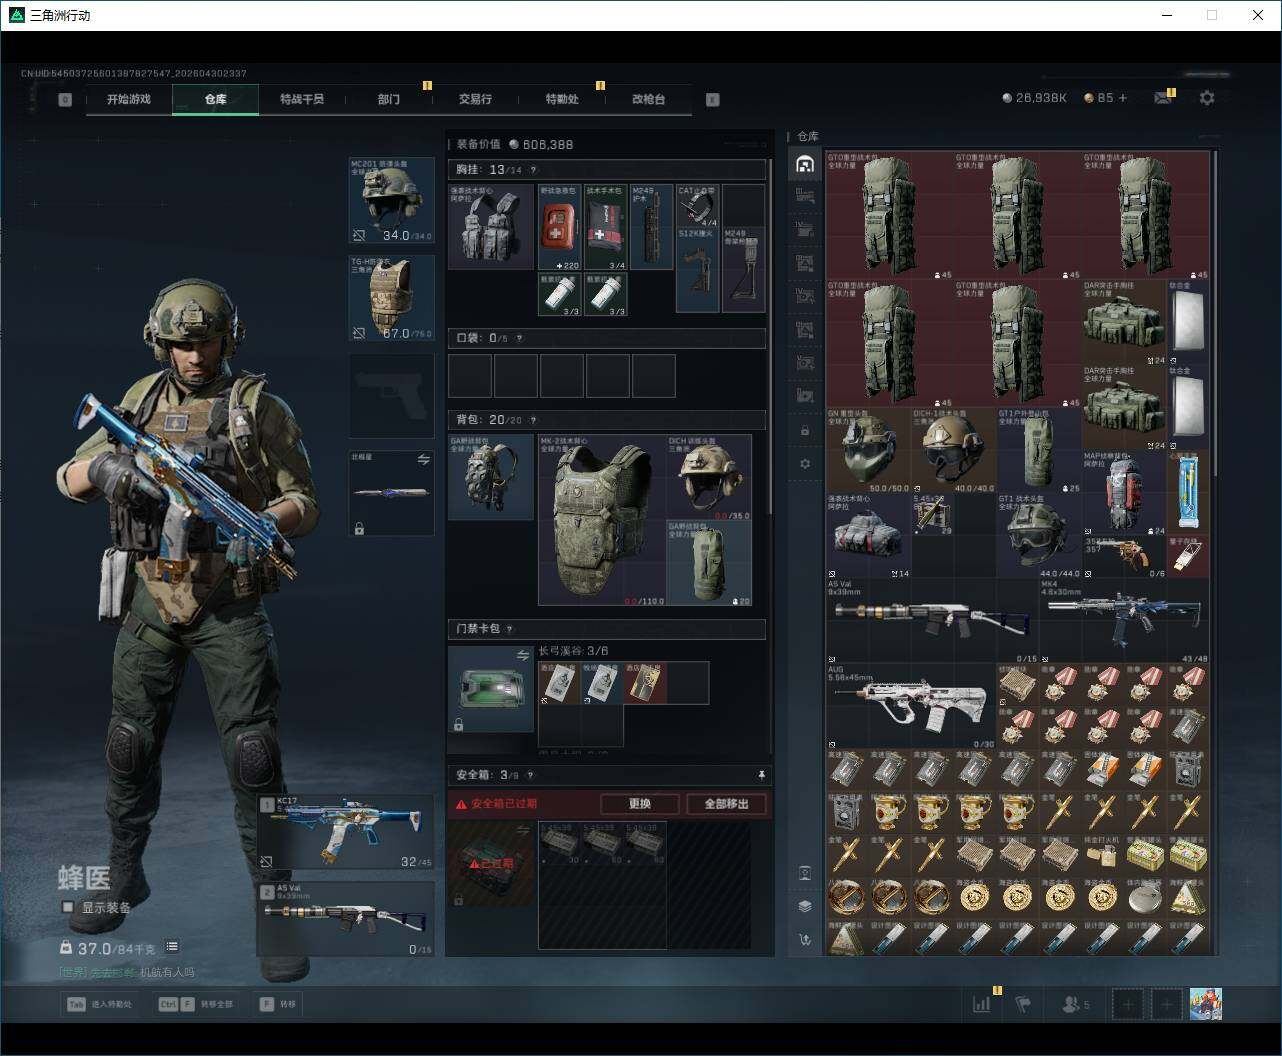Switch to the 开始游戏 tab

(129, 99)
